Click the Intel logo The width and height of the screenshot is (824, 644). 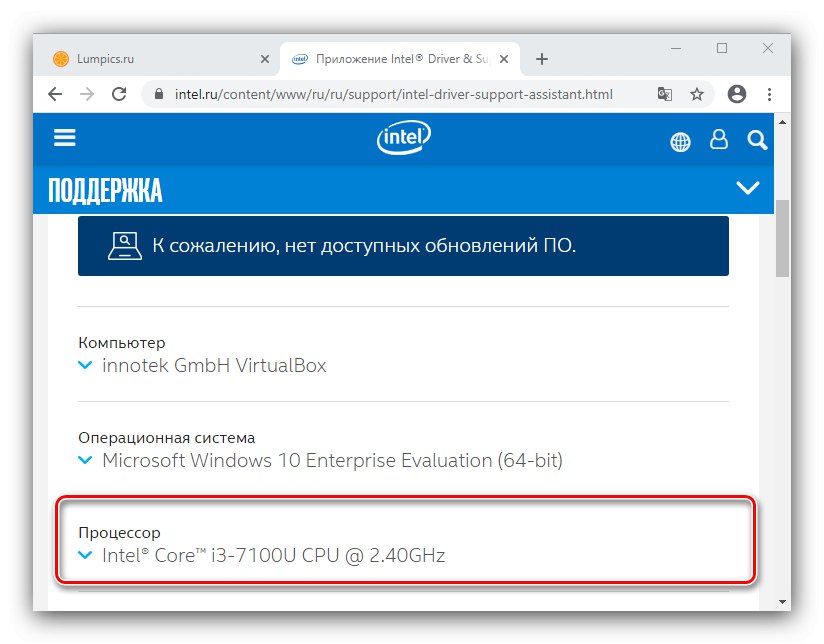(403, 138)
